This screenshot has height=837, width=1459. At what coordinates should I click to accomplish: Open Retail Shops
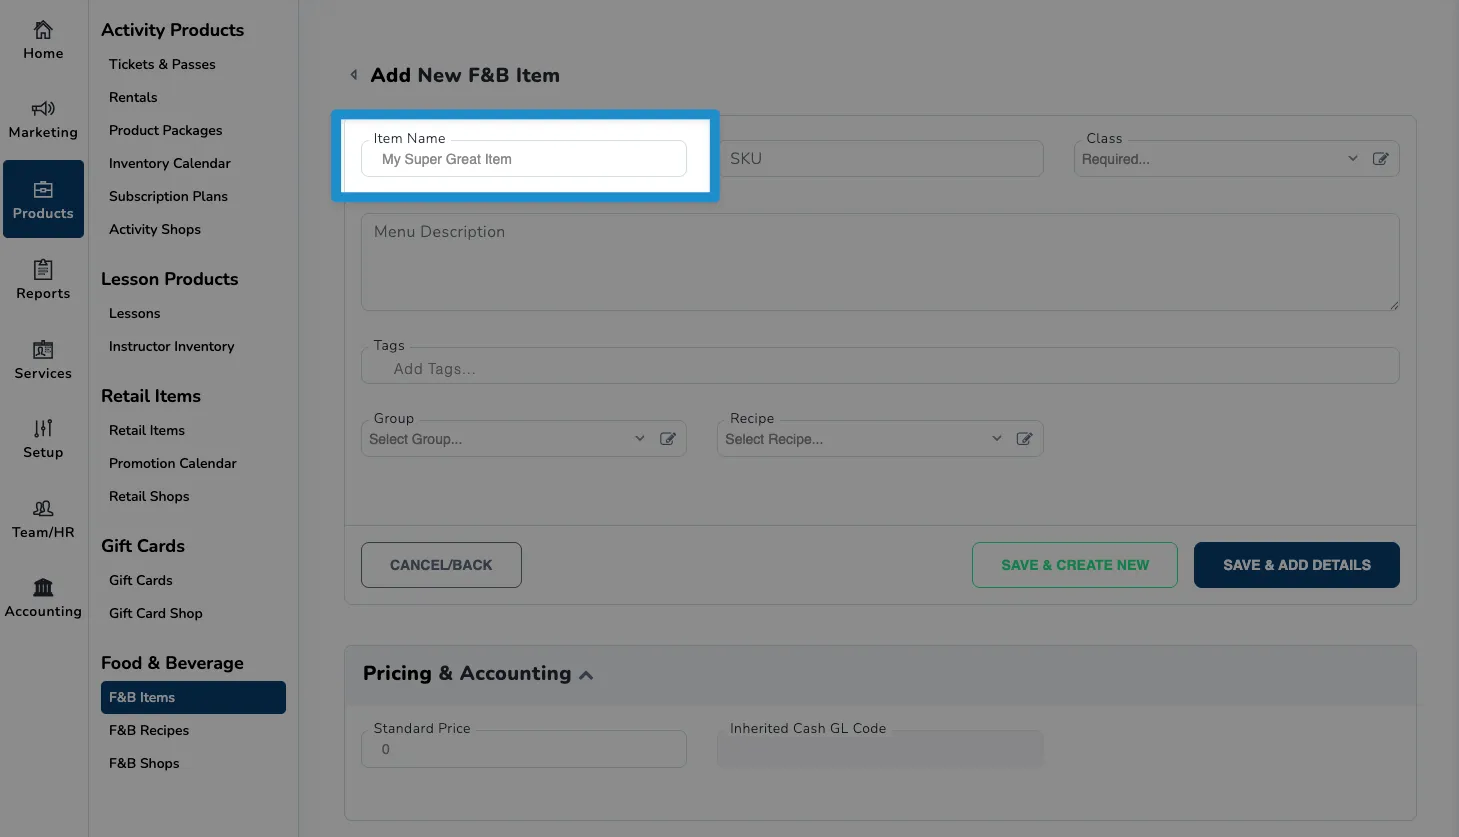click(149, 496)
